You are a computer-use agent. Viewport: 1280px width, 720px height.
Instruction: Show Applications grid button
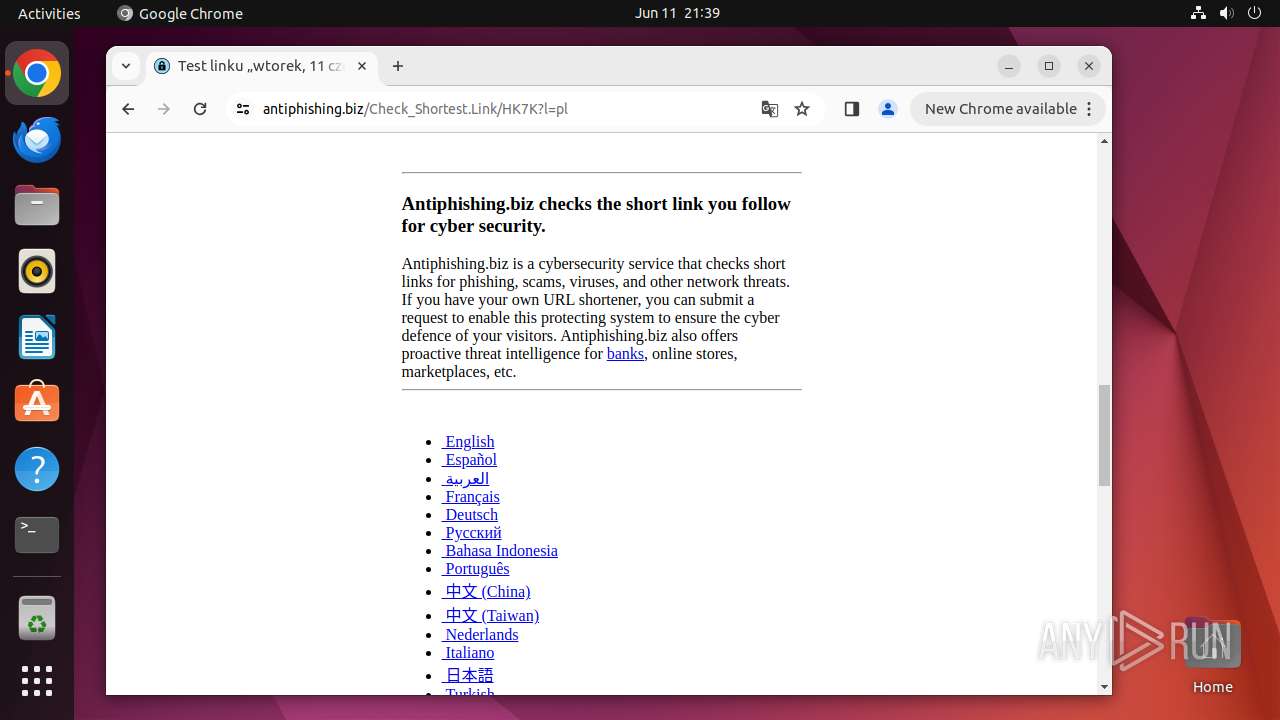(37, 681)
